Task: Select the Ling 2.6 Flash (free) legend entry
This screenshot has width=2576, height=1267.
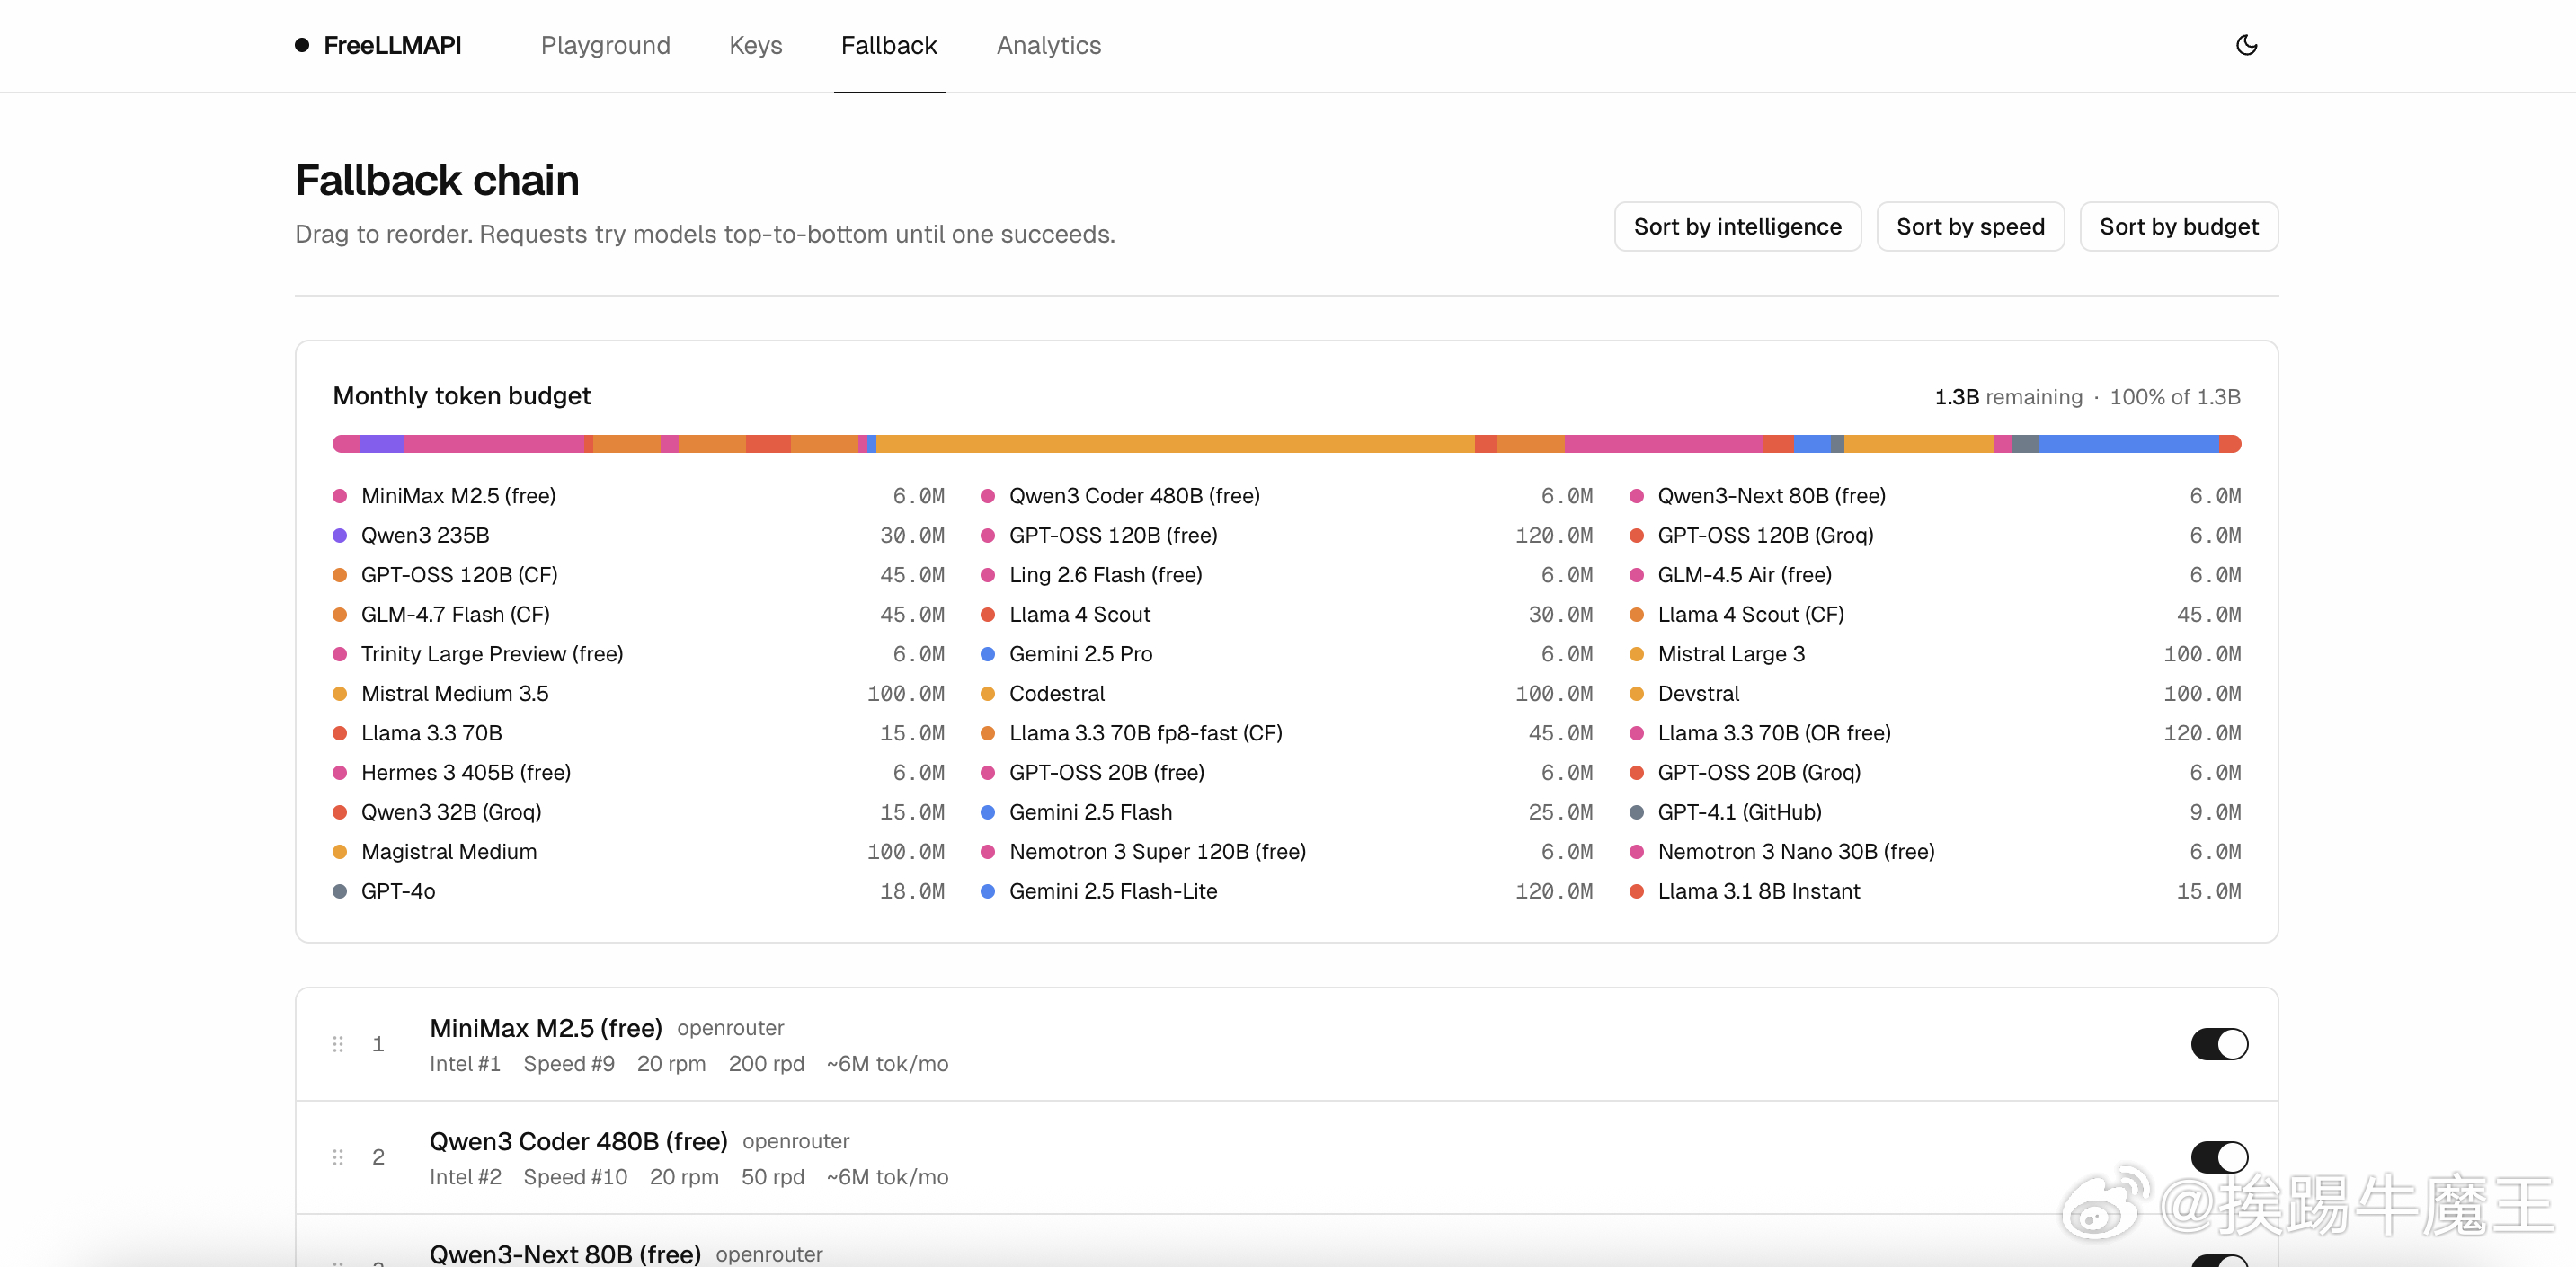Action: pos(1287,575)
